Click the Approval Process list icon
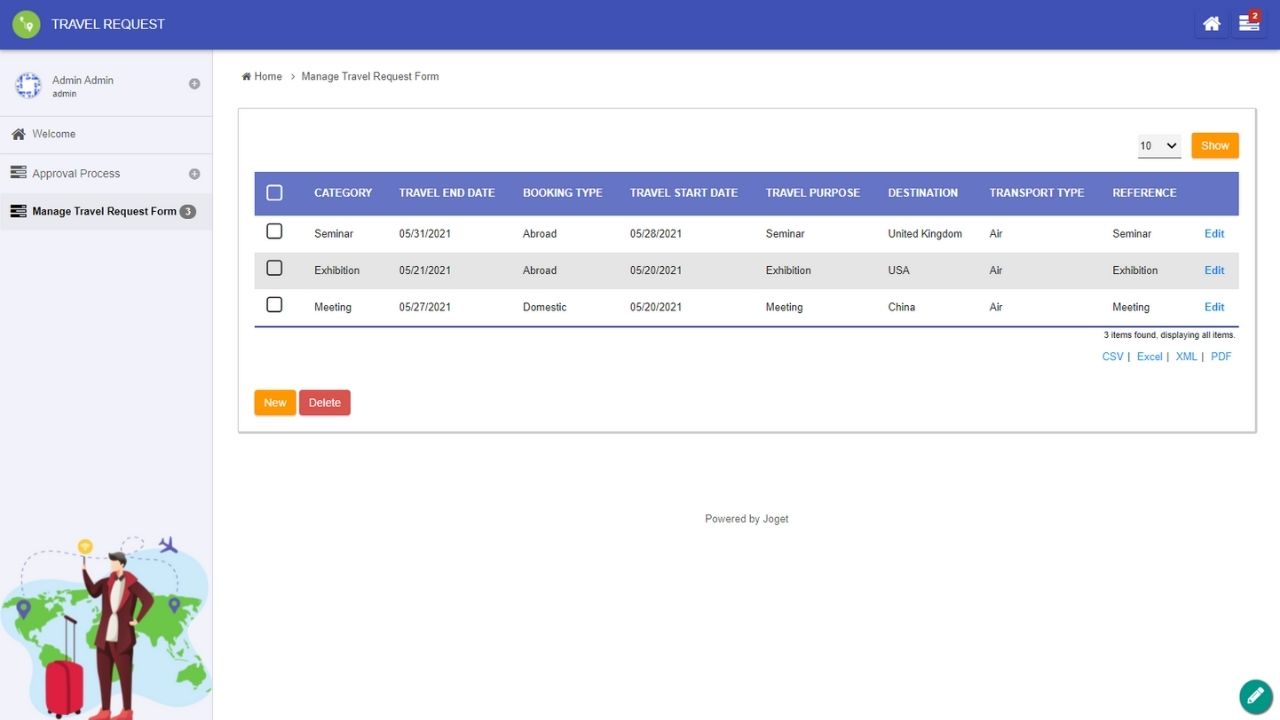Image resolution: width=1280 pixels, height=720 pixels. point(18,173)
